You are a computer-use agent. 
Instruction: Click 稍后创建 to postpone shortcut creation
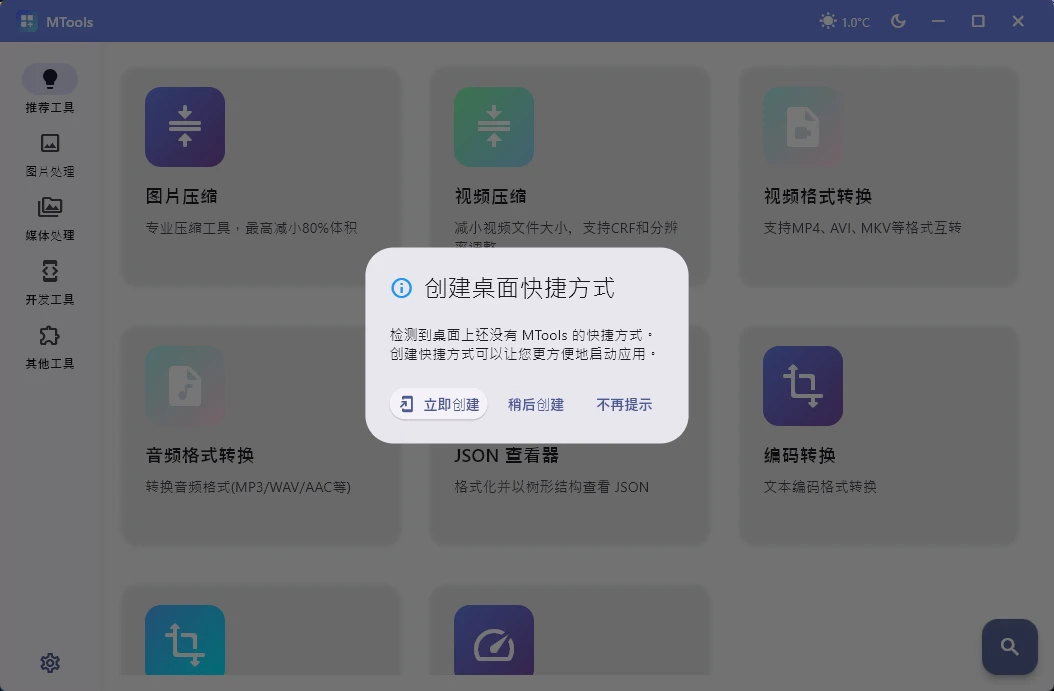click(536, 404)
